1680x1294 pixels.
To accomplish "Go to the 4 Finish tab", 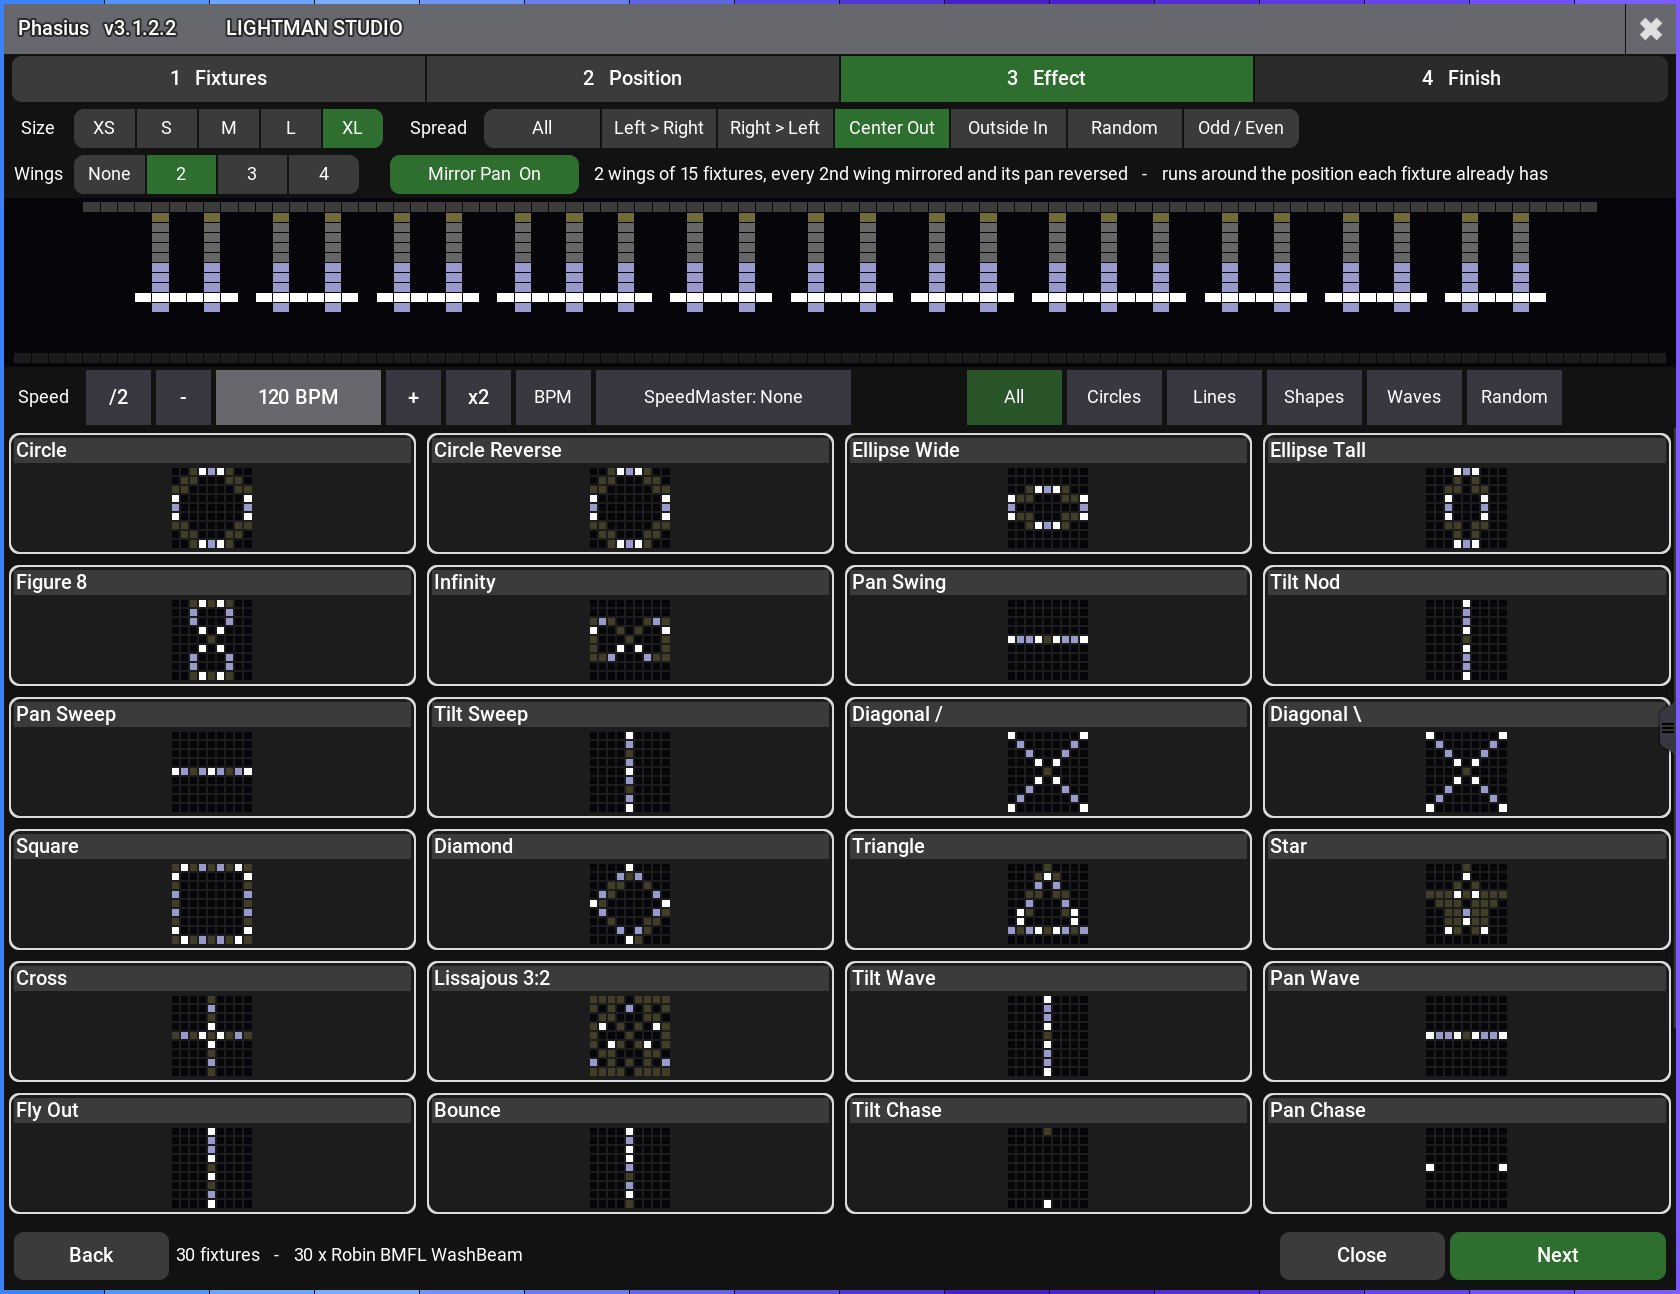I will (x=1460, y=78).
